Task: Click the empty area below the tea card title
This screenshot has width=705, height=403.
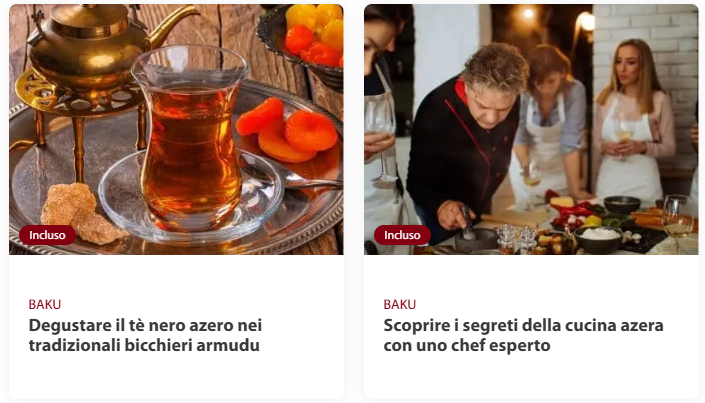Action: pos(176,377)
